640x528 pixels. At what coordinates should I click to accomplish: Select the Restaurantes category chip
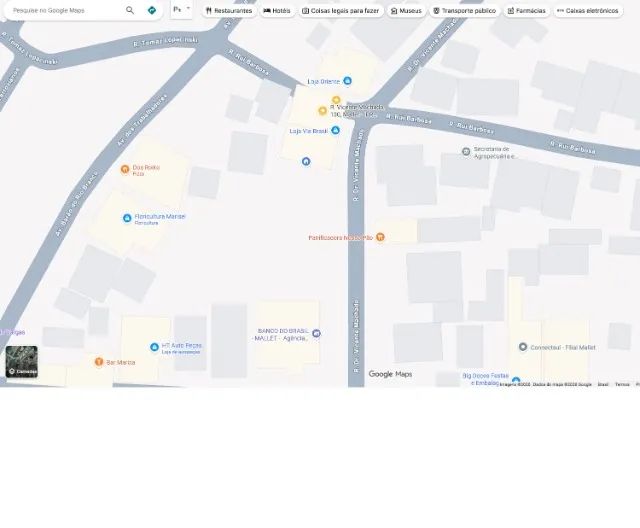coord(229,11)
